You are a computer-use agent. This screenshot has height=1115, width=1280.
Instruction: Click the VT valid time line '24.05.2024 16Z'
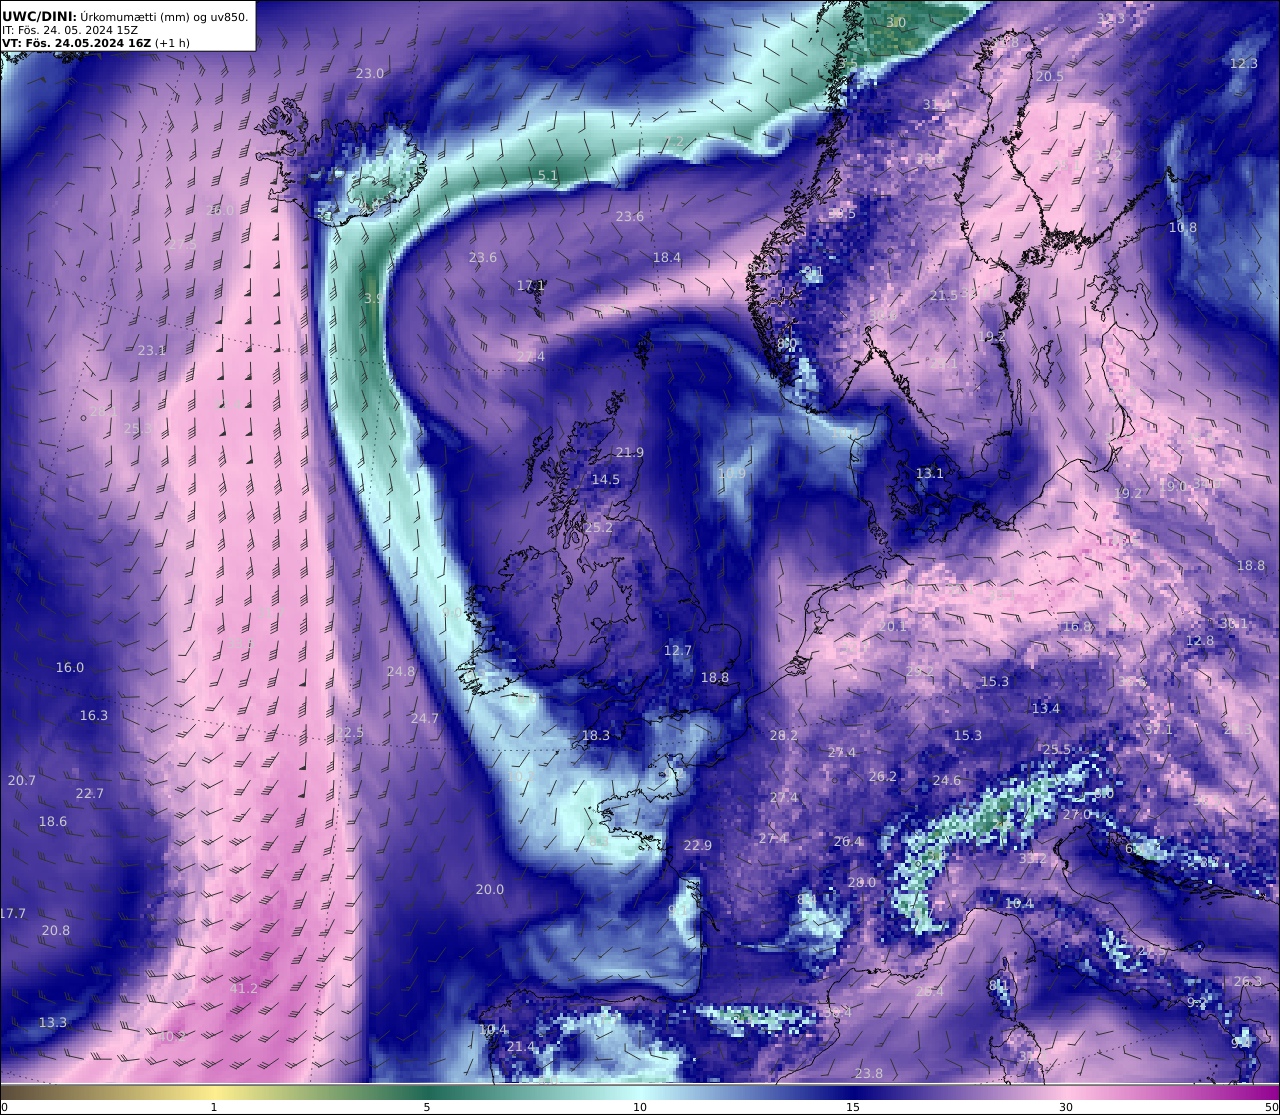point(105,43)
